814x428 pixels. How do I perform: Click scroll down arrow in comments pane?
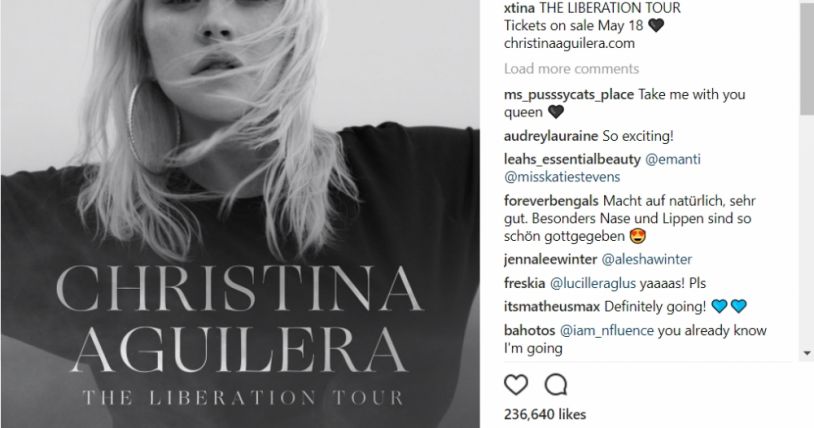[x=807, y=353]
